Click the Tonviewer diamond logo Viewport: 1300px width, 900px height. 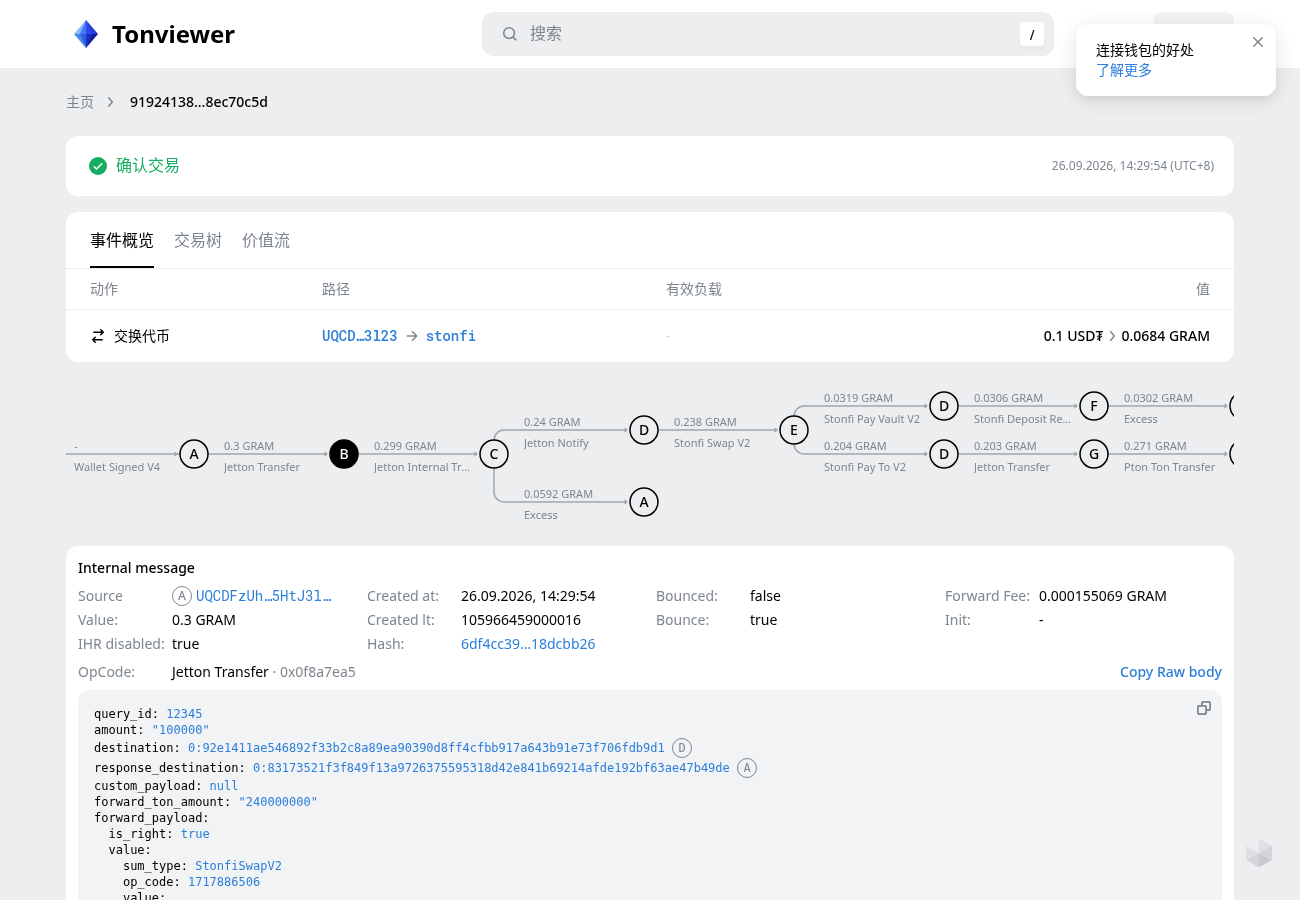click(x=86, y=34)
